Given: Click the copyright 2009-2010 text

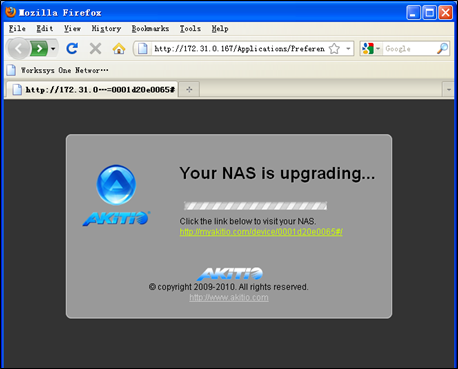Looking at the screenshot, I should (228, 287).
